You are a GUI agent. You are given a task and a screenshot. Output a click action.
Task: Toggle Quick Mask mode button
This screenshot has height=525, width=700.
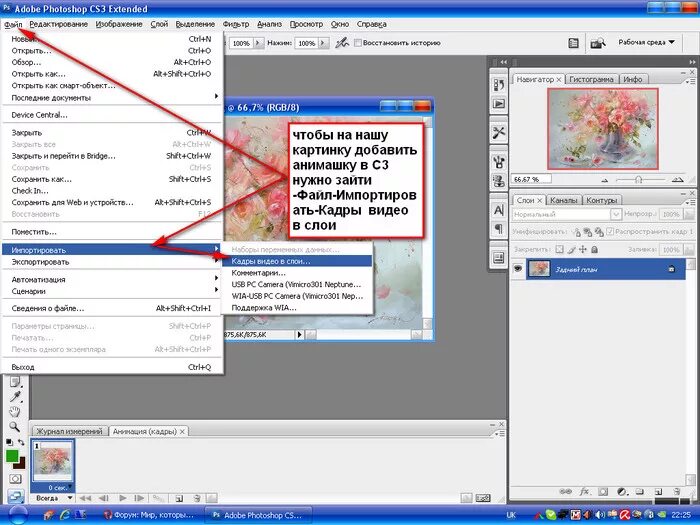(15, 479)
